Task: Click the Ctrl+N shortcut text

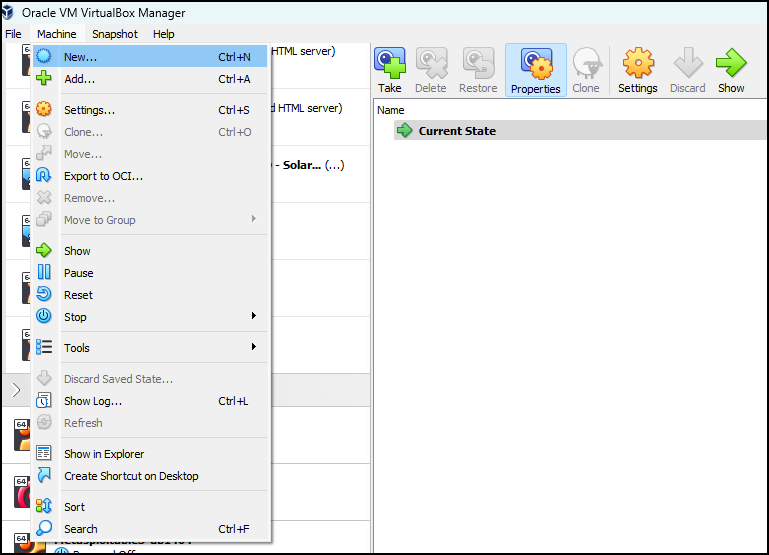Action: 234,57
